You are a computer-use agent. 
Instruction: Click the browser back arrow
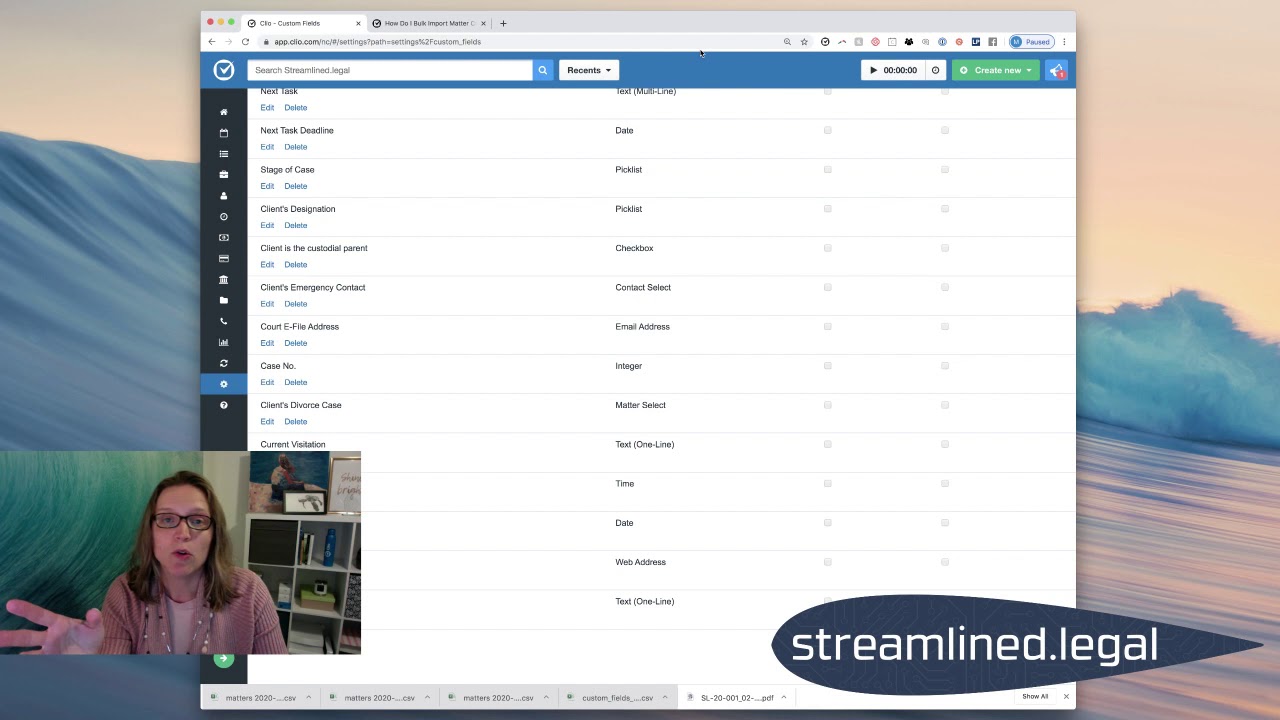coord(212,42)
